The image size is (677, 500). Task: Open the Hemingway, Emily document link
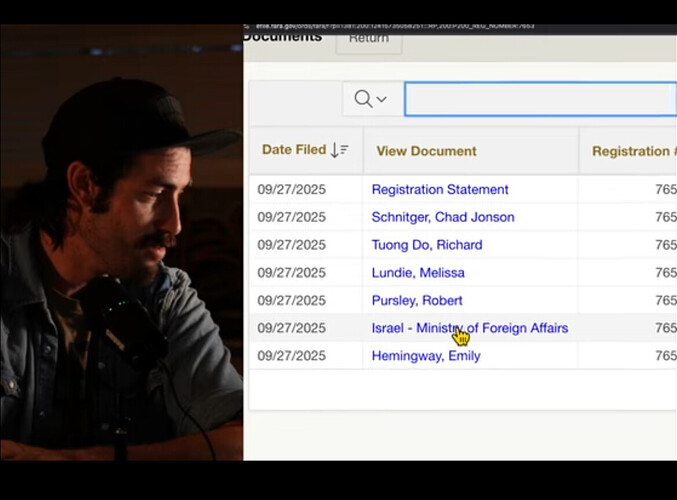click(x=426, y=356)
